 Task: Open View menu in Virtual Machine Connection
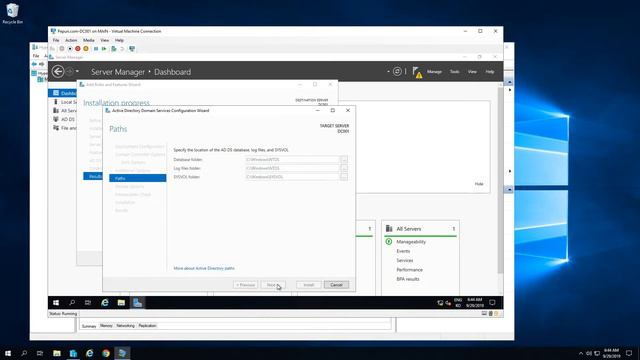[104, 40]
